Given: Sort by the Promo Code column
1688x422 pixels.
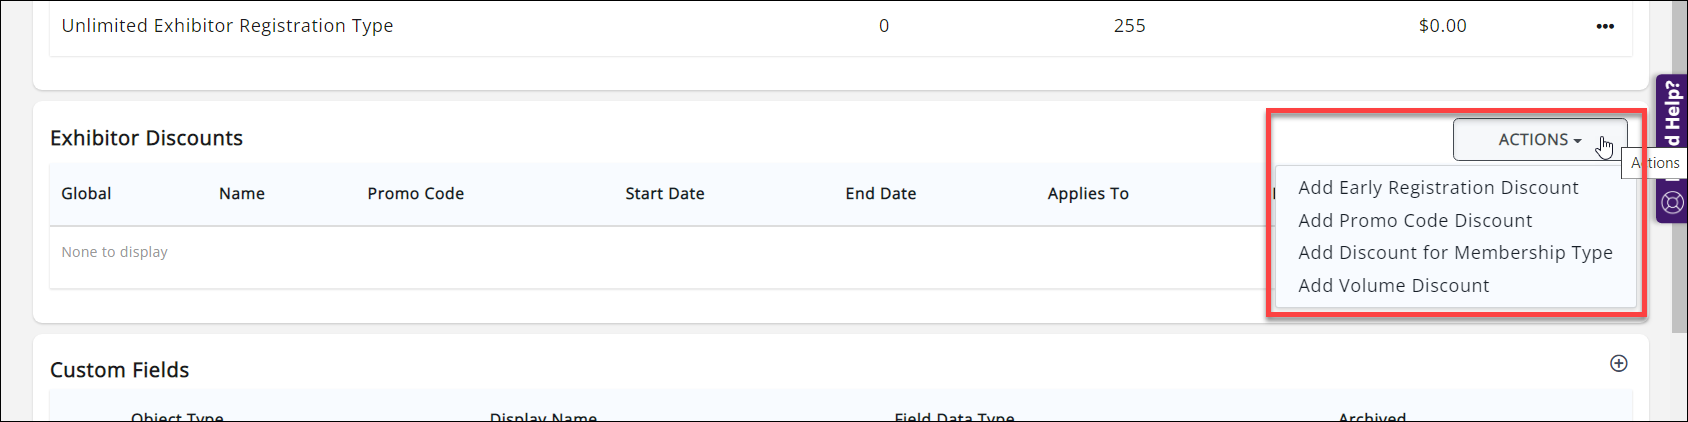Looking at the screenshot, I should click(x=415, y=194).
